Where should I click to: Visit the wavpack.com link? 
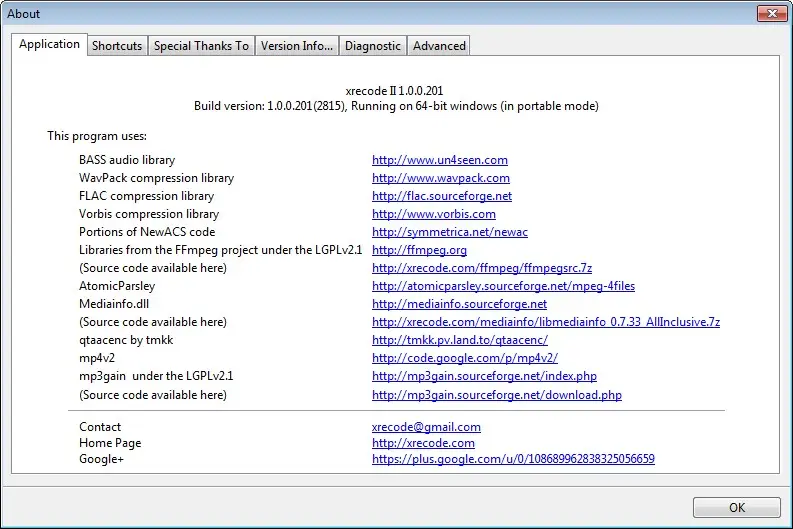(440, 178)
